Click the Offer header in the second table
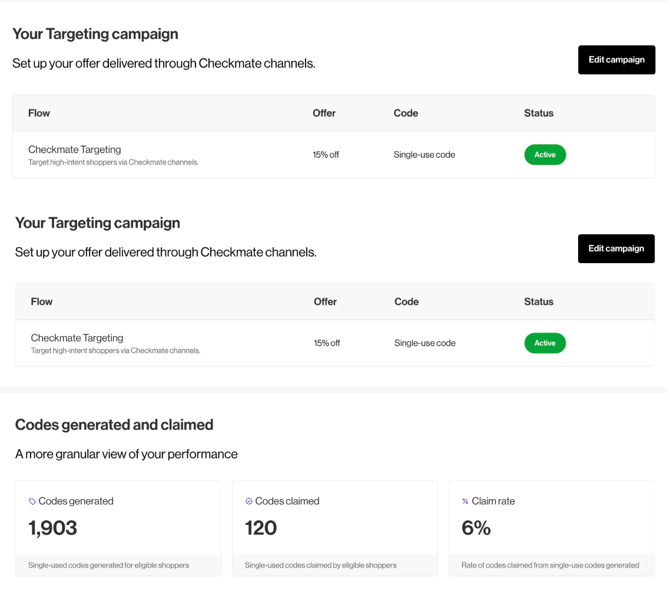The image size is (670, 591). 325,301
